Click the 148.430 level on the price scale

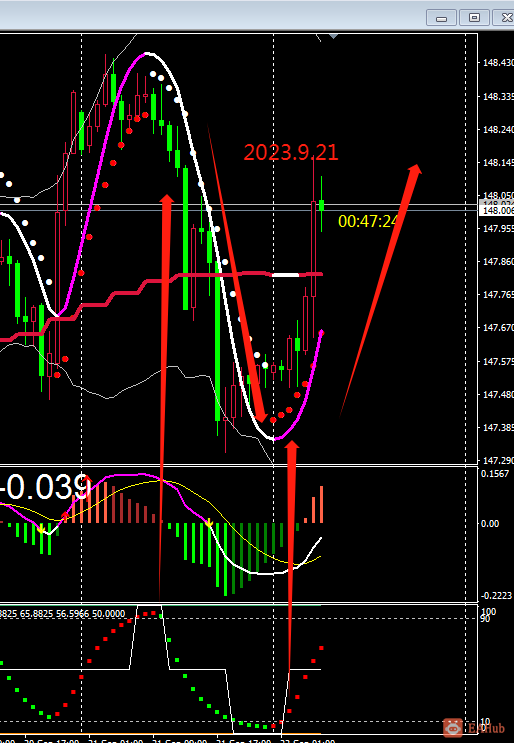pos(498,63)
